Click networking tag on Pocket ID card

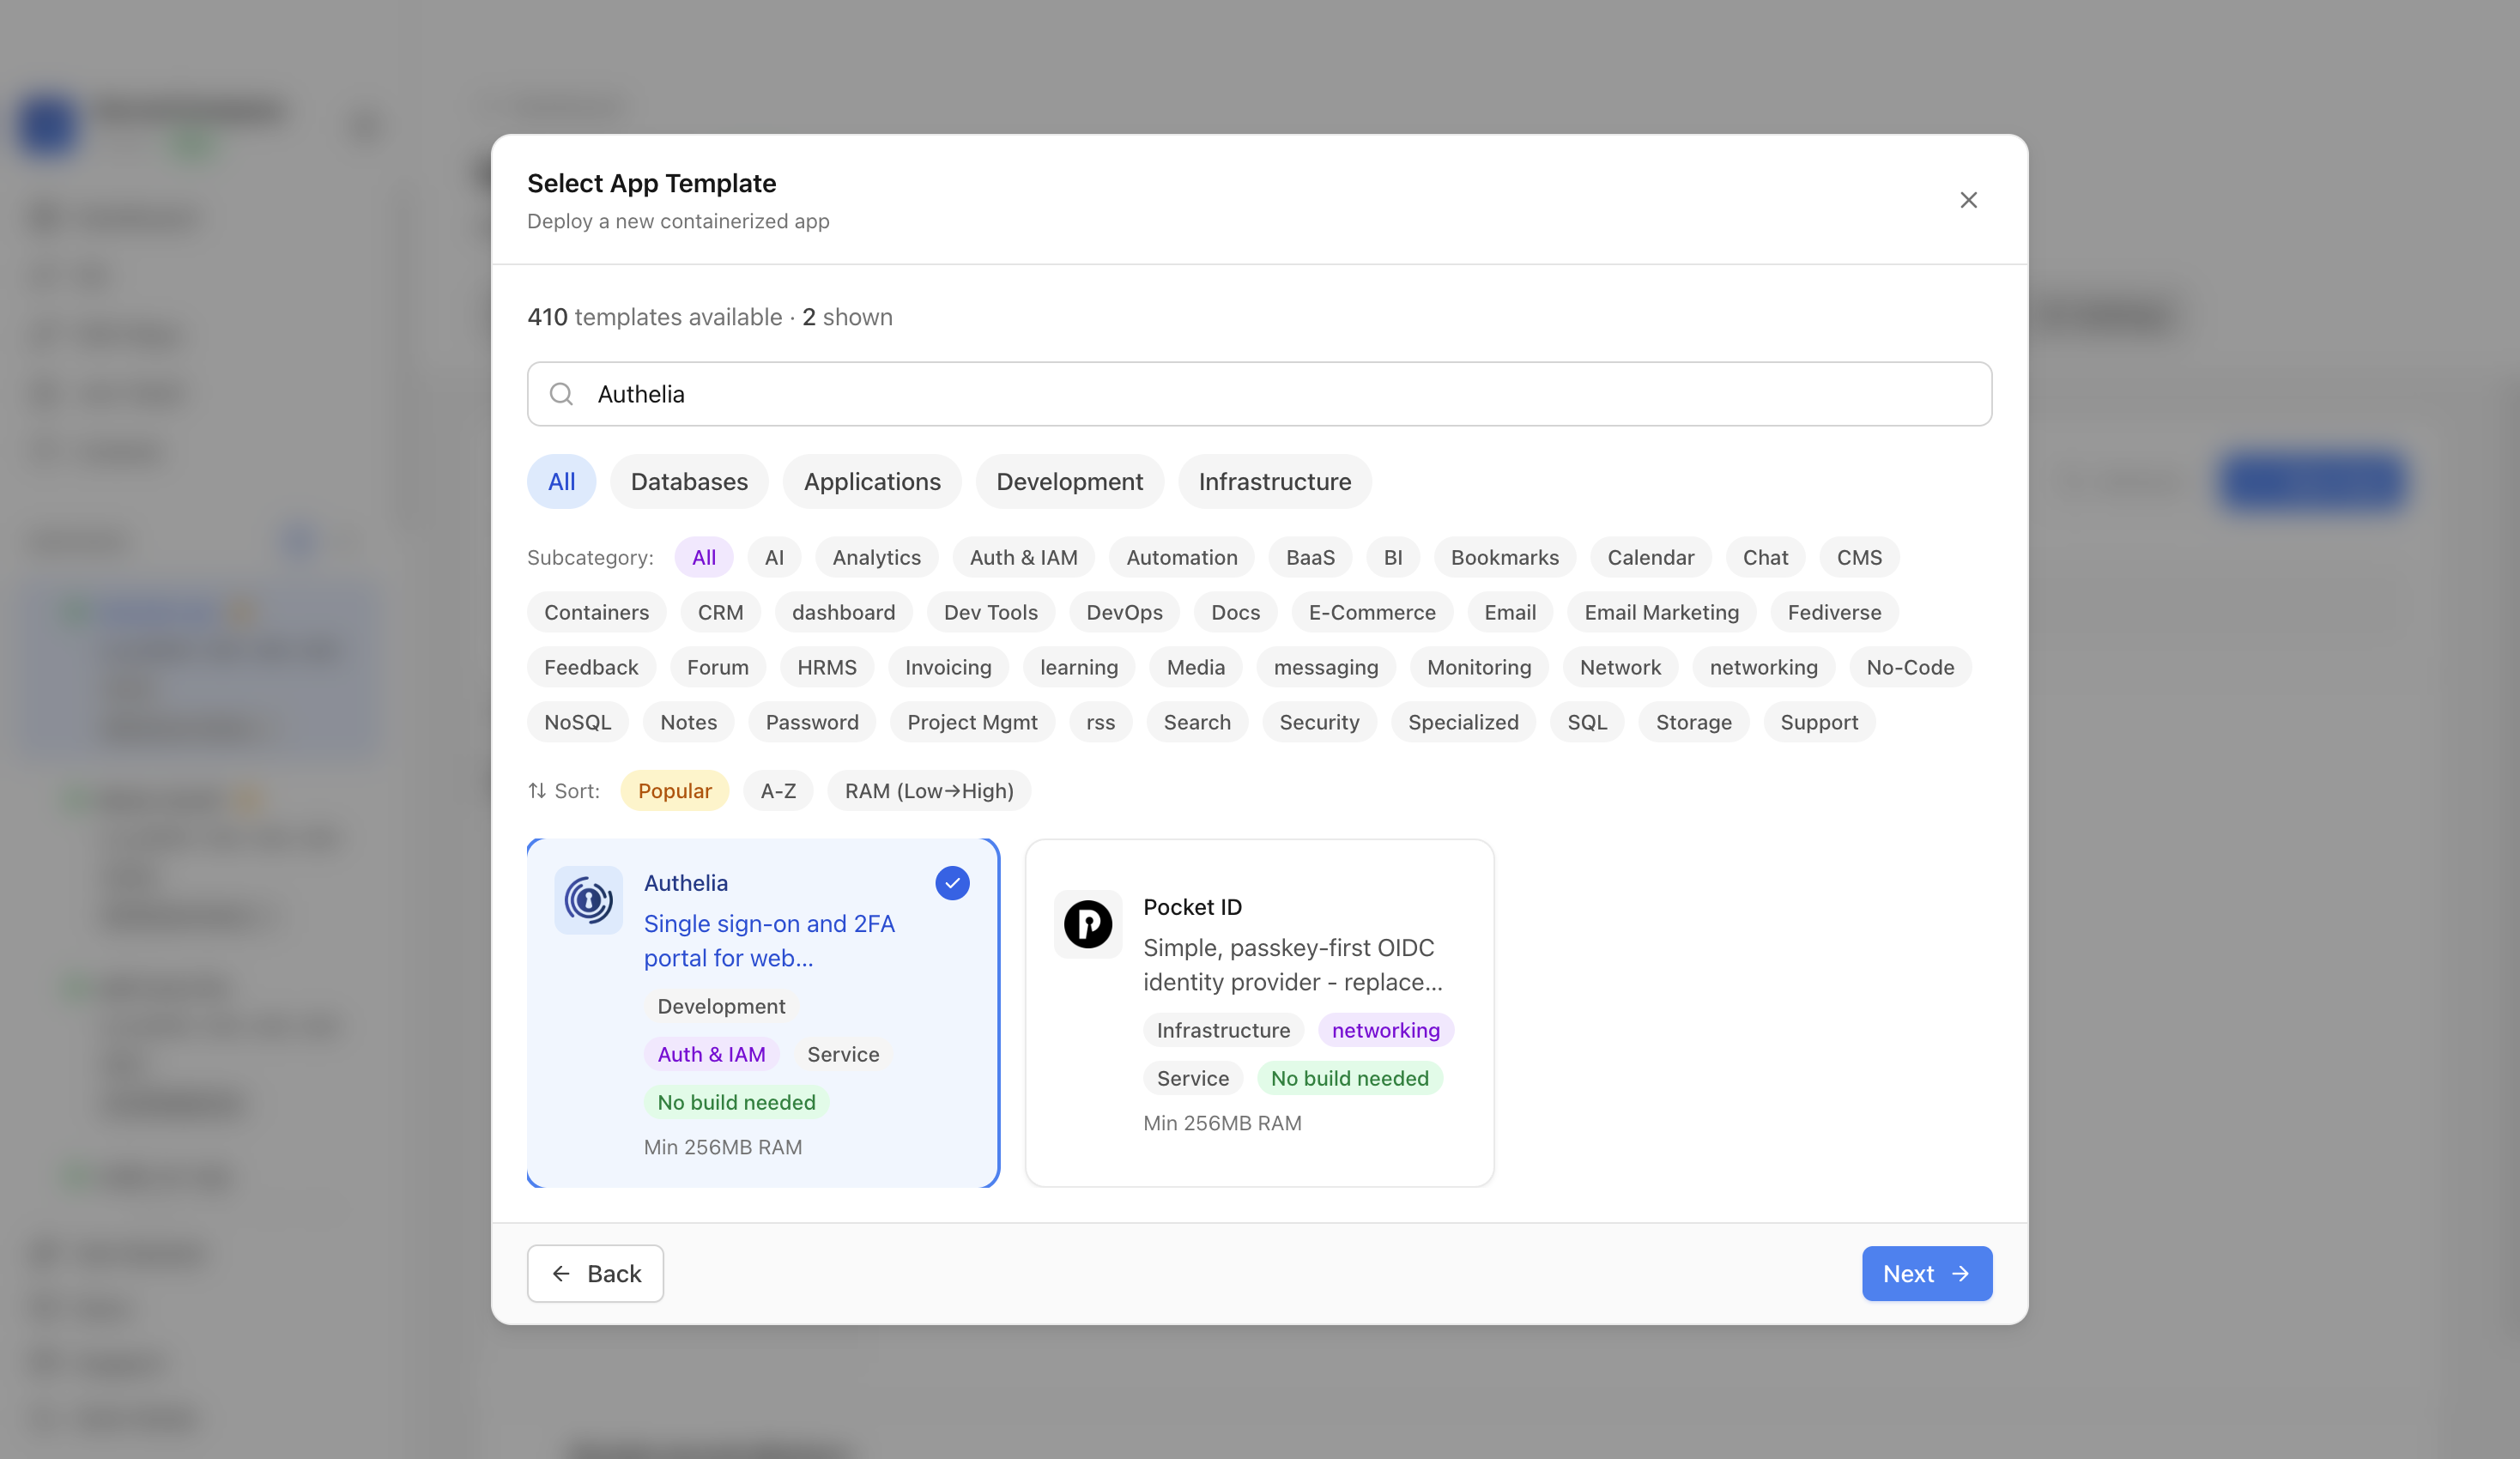pos(1385,1030)
